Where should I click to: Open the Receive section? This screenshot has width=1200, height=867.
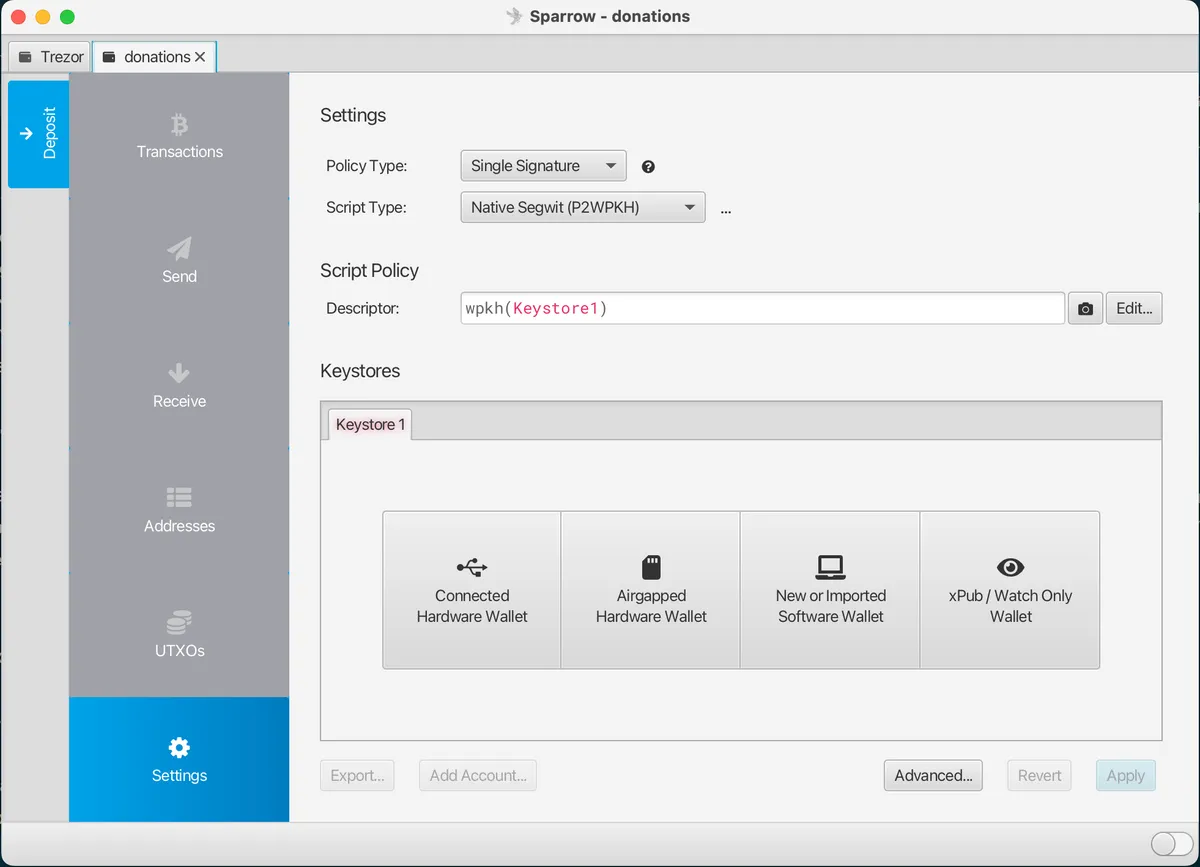point(179,386)
